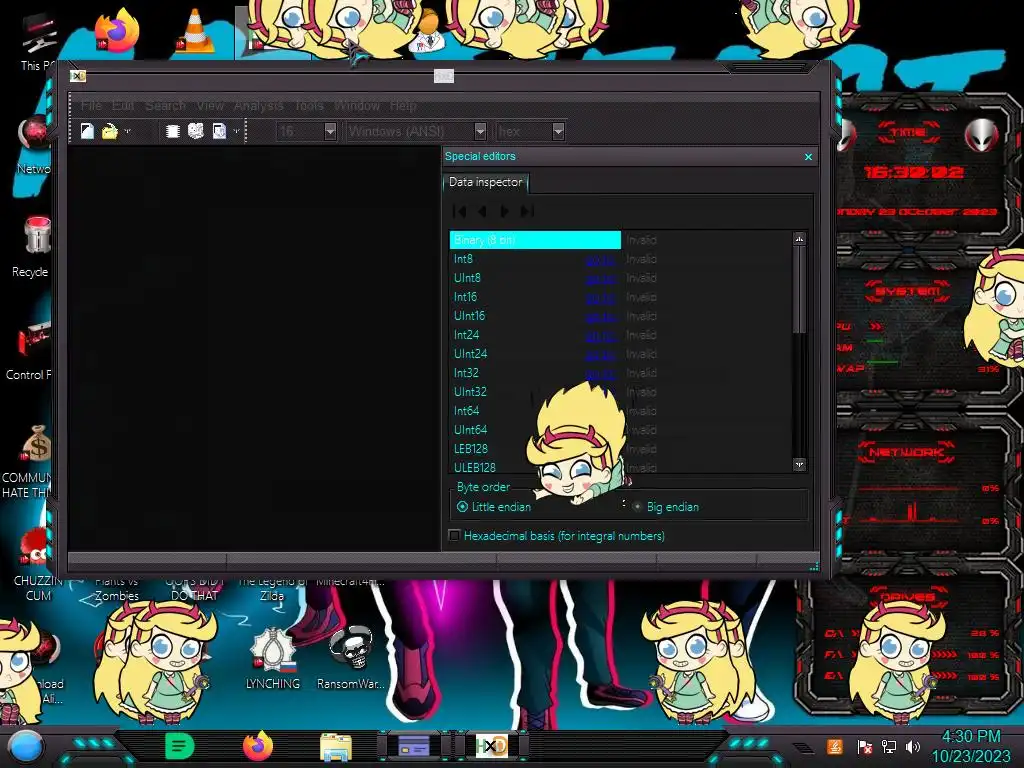Select the ULEB128 row label
The image size is (1024, 768).
pos(475,468)
